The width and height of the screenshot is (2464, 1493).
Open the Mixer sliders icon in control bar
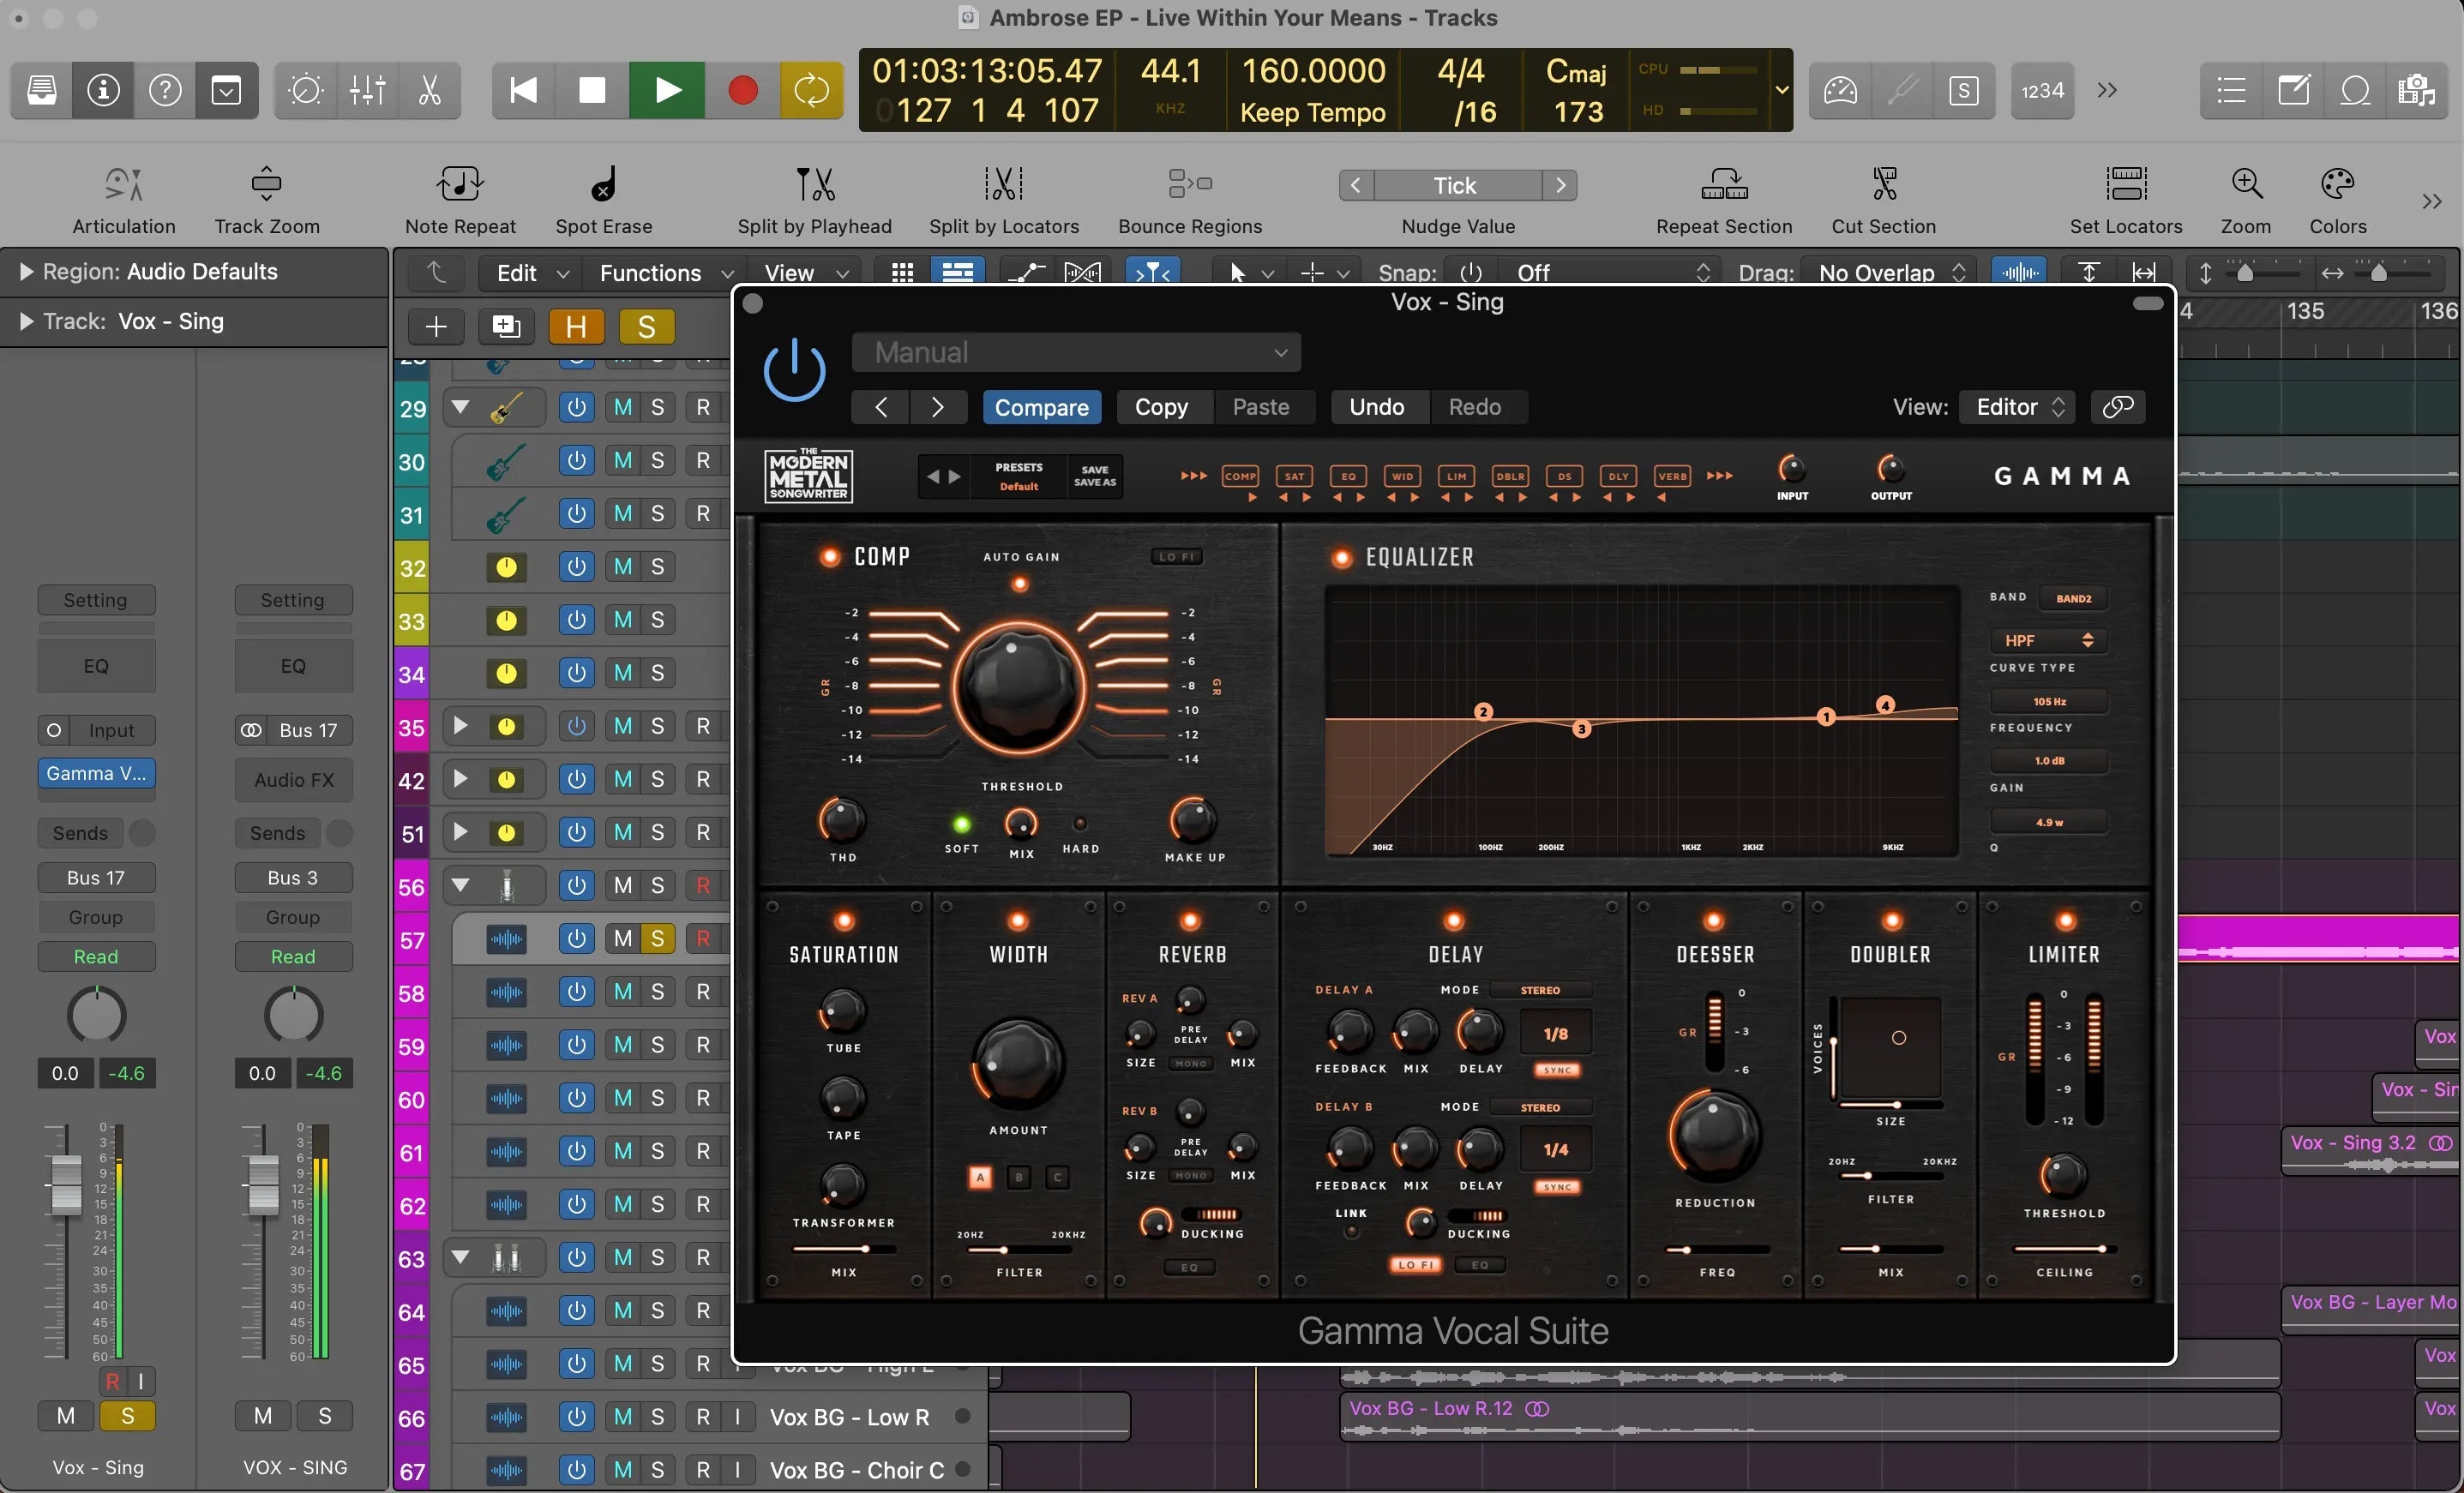(367, 91)
